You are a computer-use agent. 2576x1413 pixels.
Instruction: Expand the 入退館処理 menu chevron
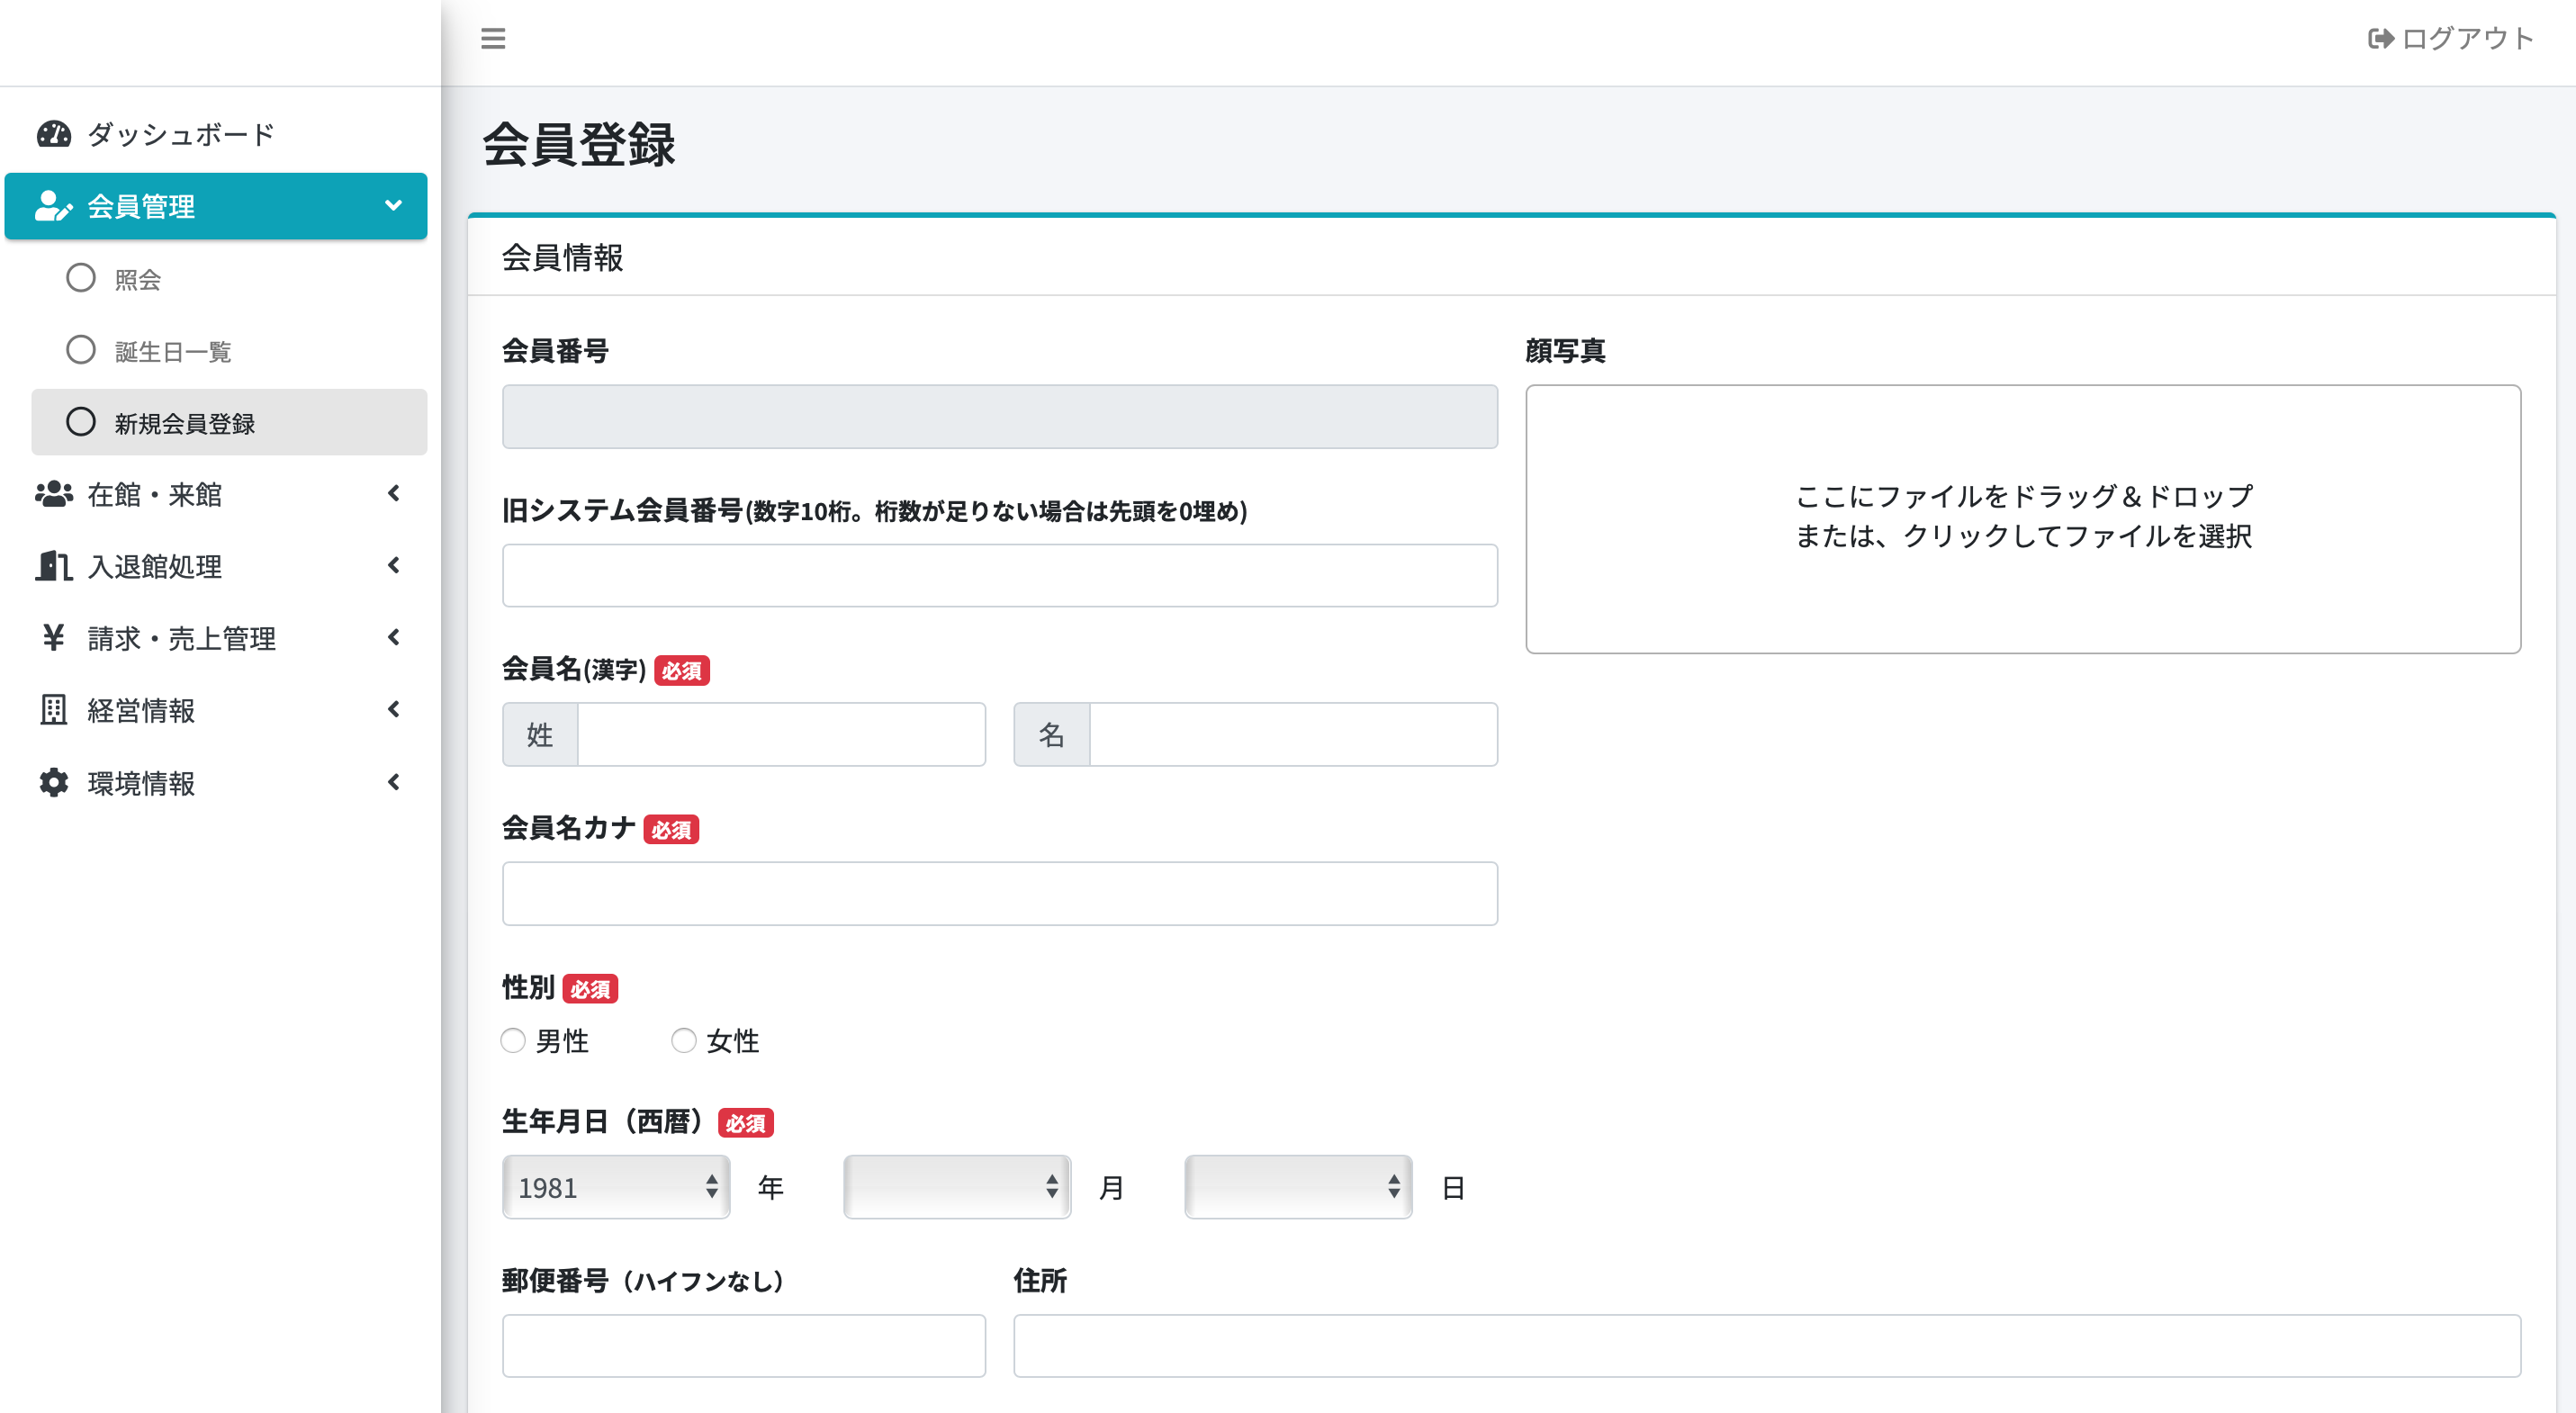(x=394, y=565)
